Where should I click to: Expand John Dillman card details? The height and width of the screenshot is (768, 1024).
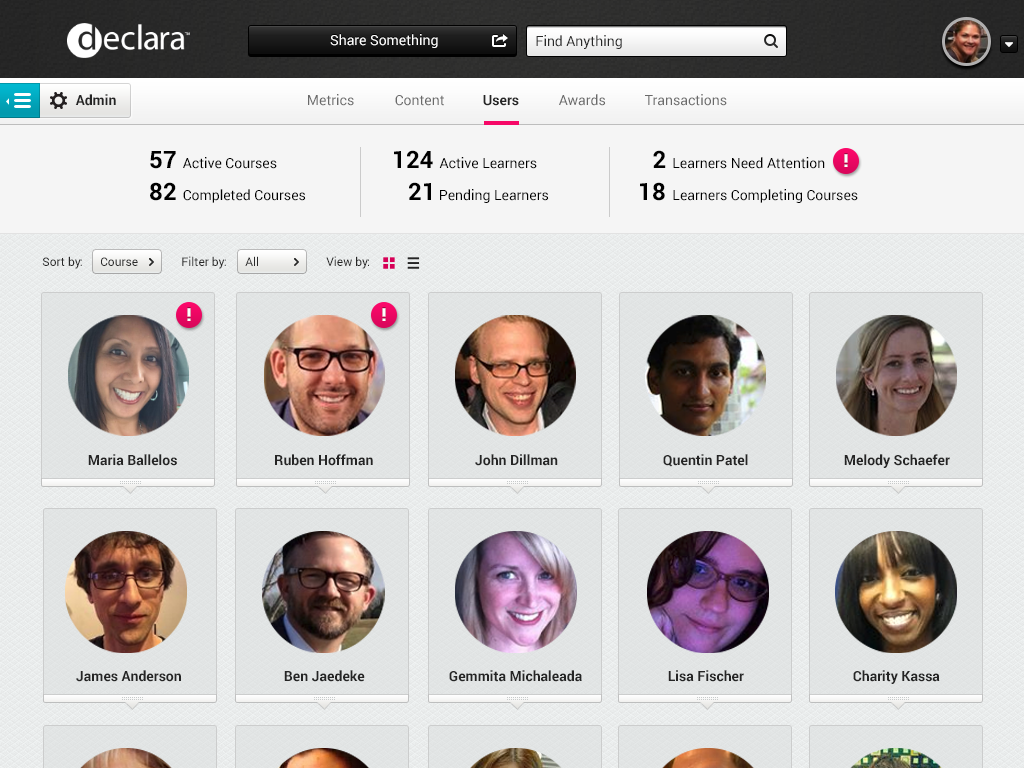(517, 485)
